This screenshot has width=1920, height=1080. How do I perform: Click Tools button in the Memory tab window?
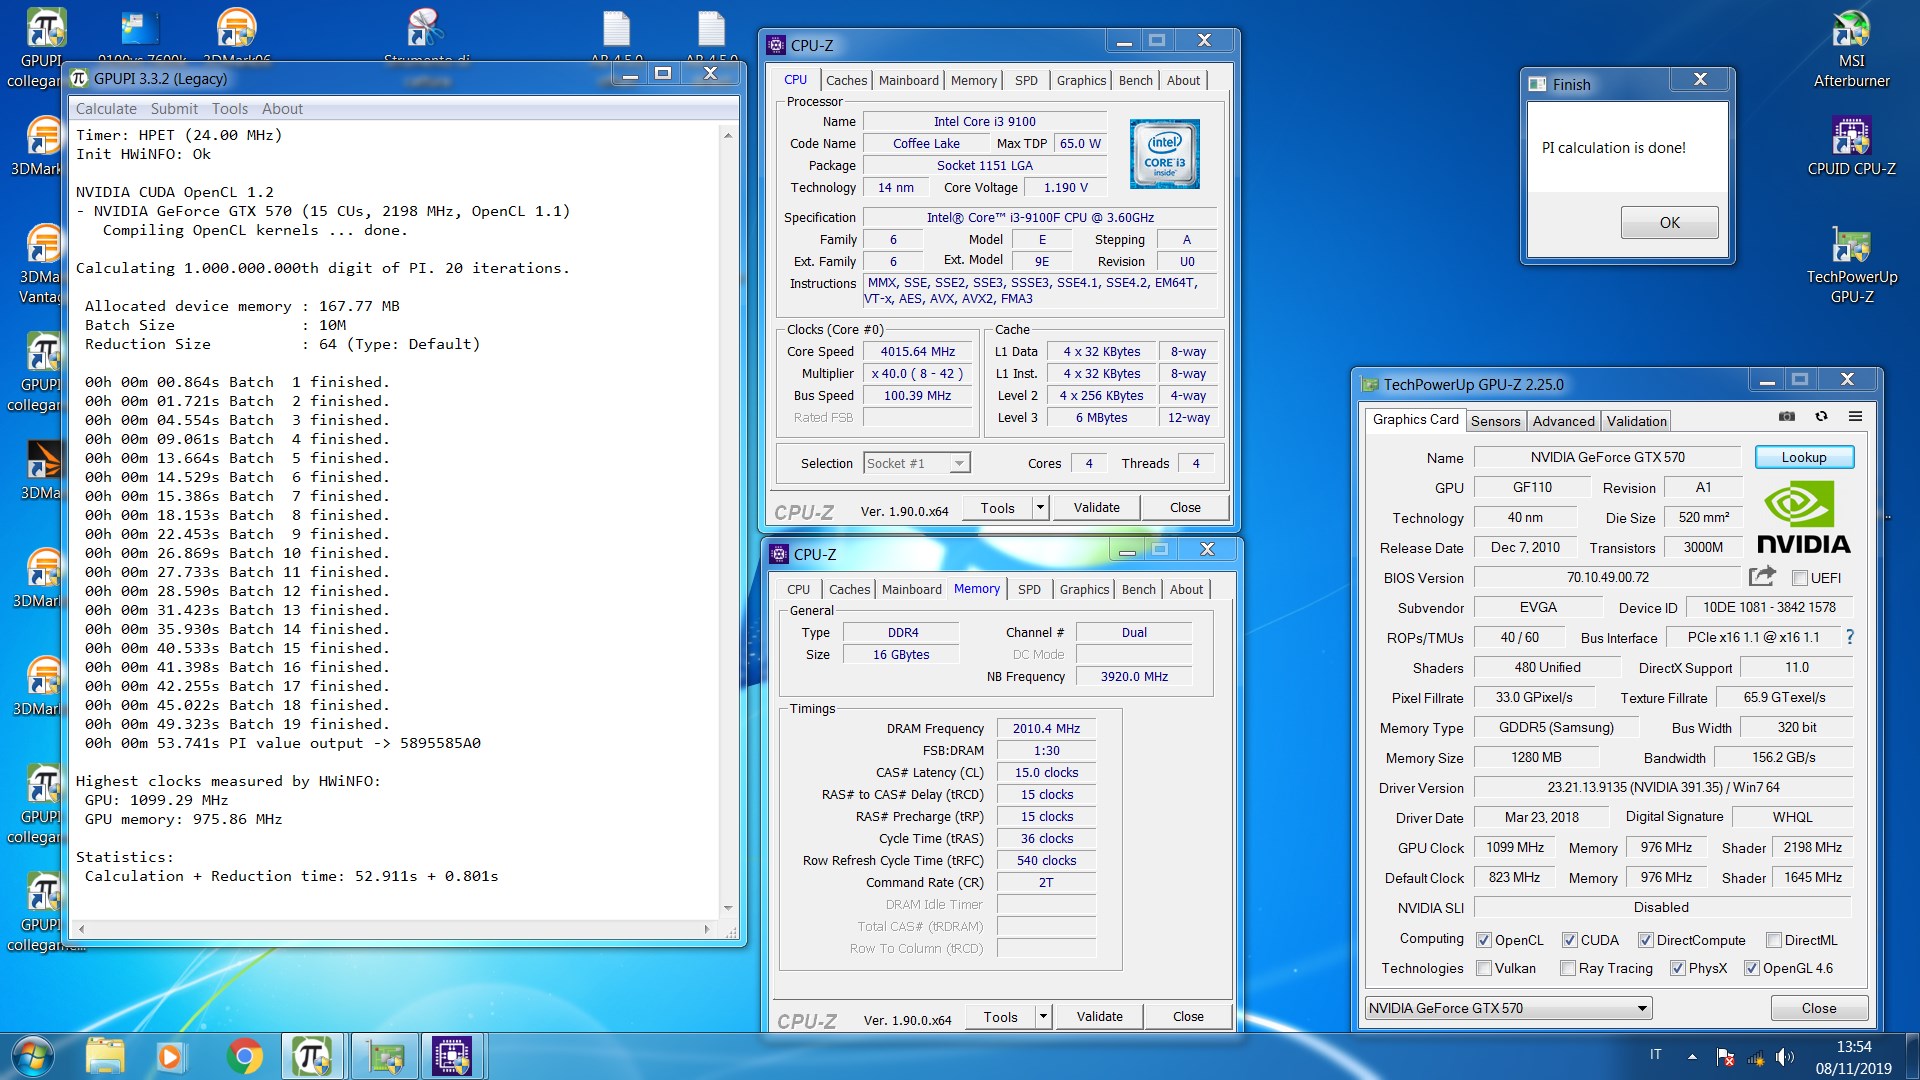(1000, 1017)
